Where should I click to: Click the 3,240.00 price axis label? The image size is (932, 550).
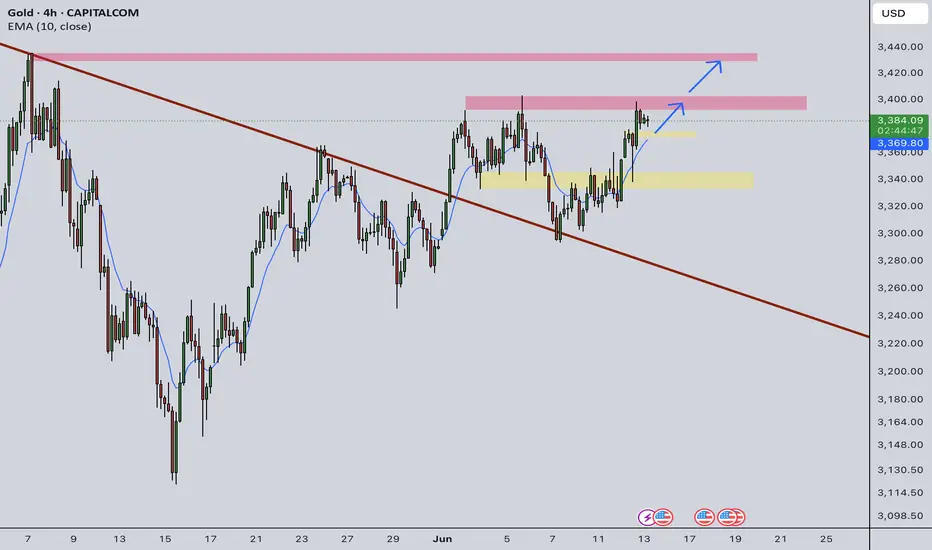click(x=900, y=316)
